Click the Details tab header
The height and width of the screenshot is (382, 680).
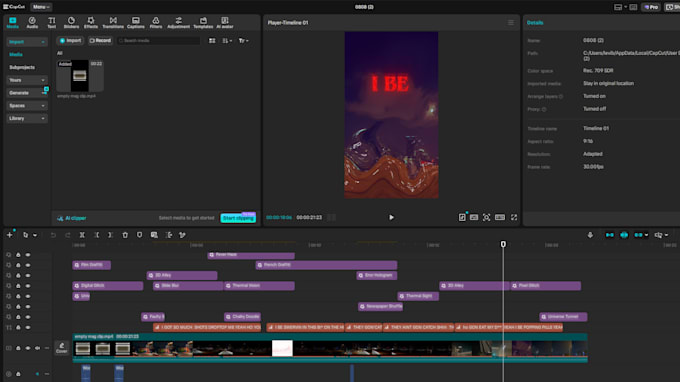535,23
